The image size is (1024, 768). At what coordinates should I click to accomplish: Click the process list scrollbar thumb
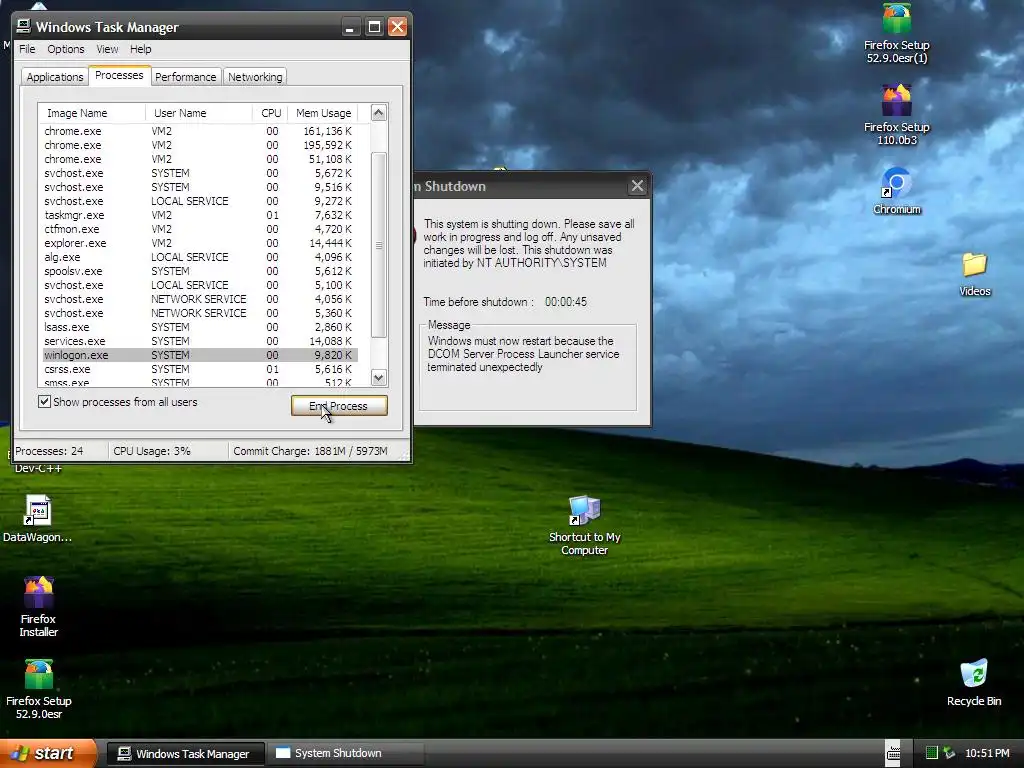pyautogui.click(x=379, y=246)
